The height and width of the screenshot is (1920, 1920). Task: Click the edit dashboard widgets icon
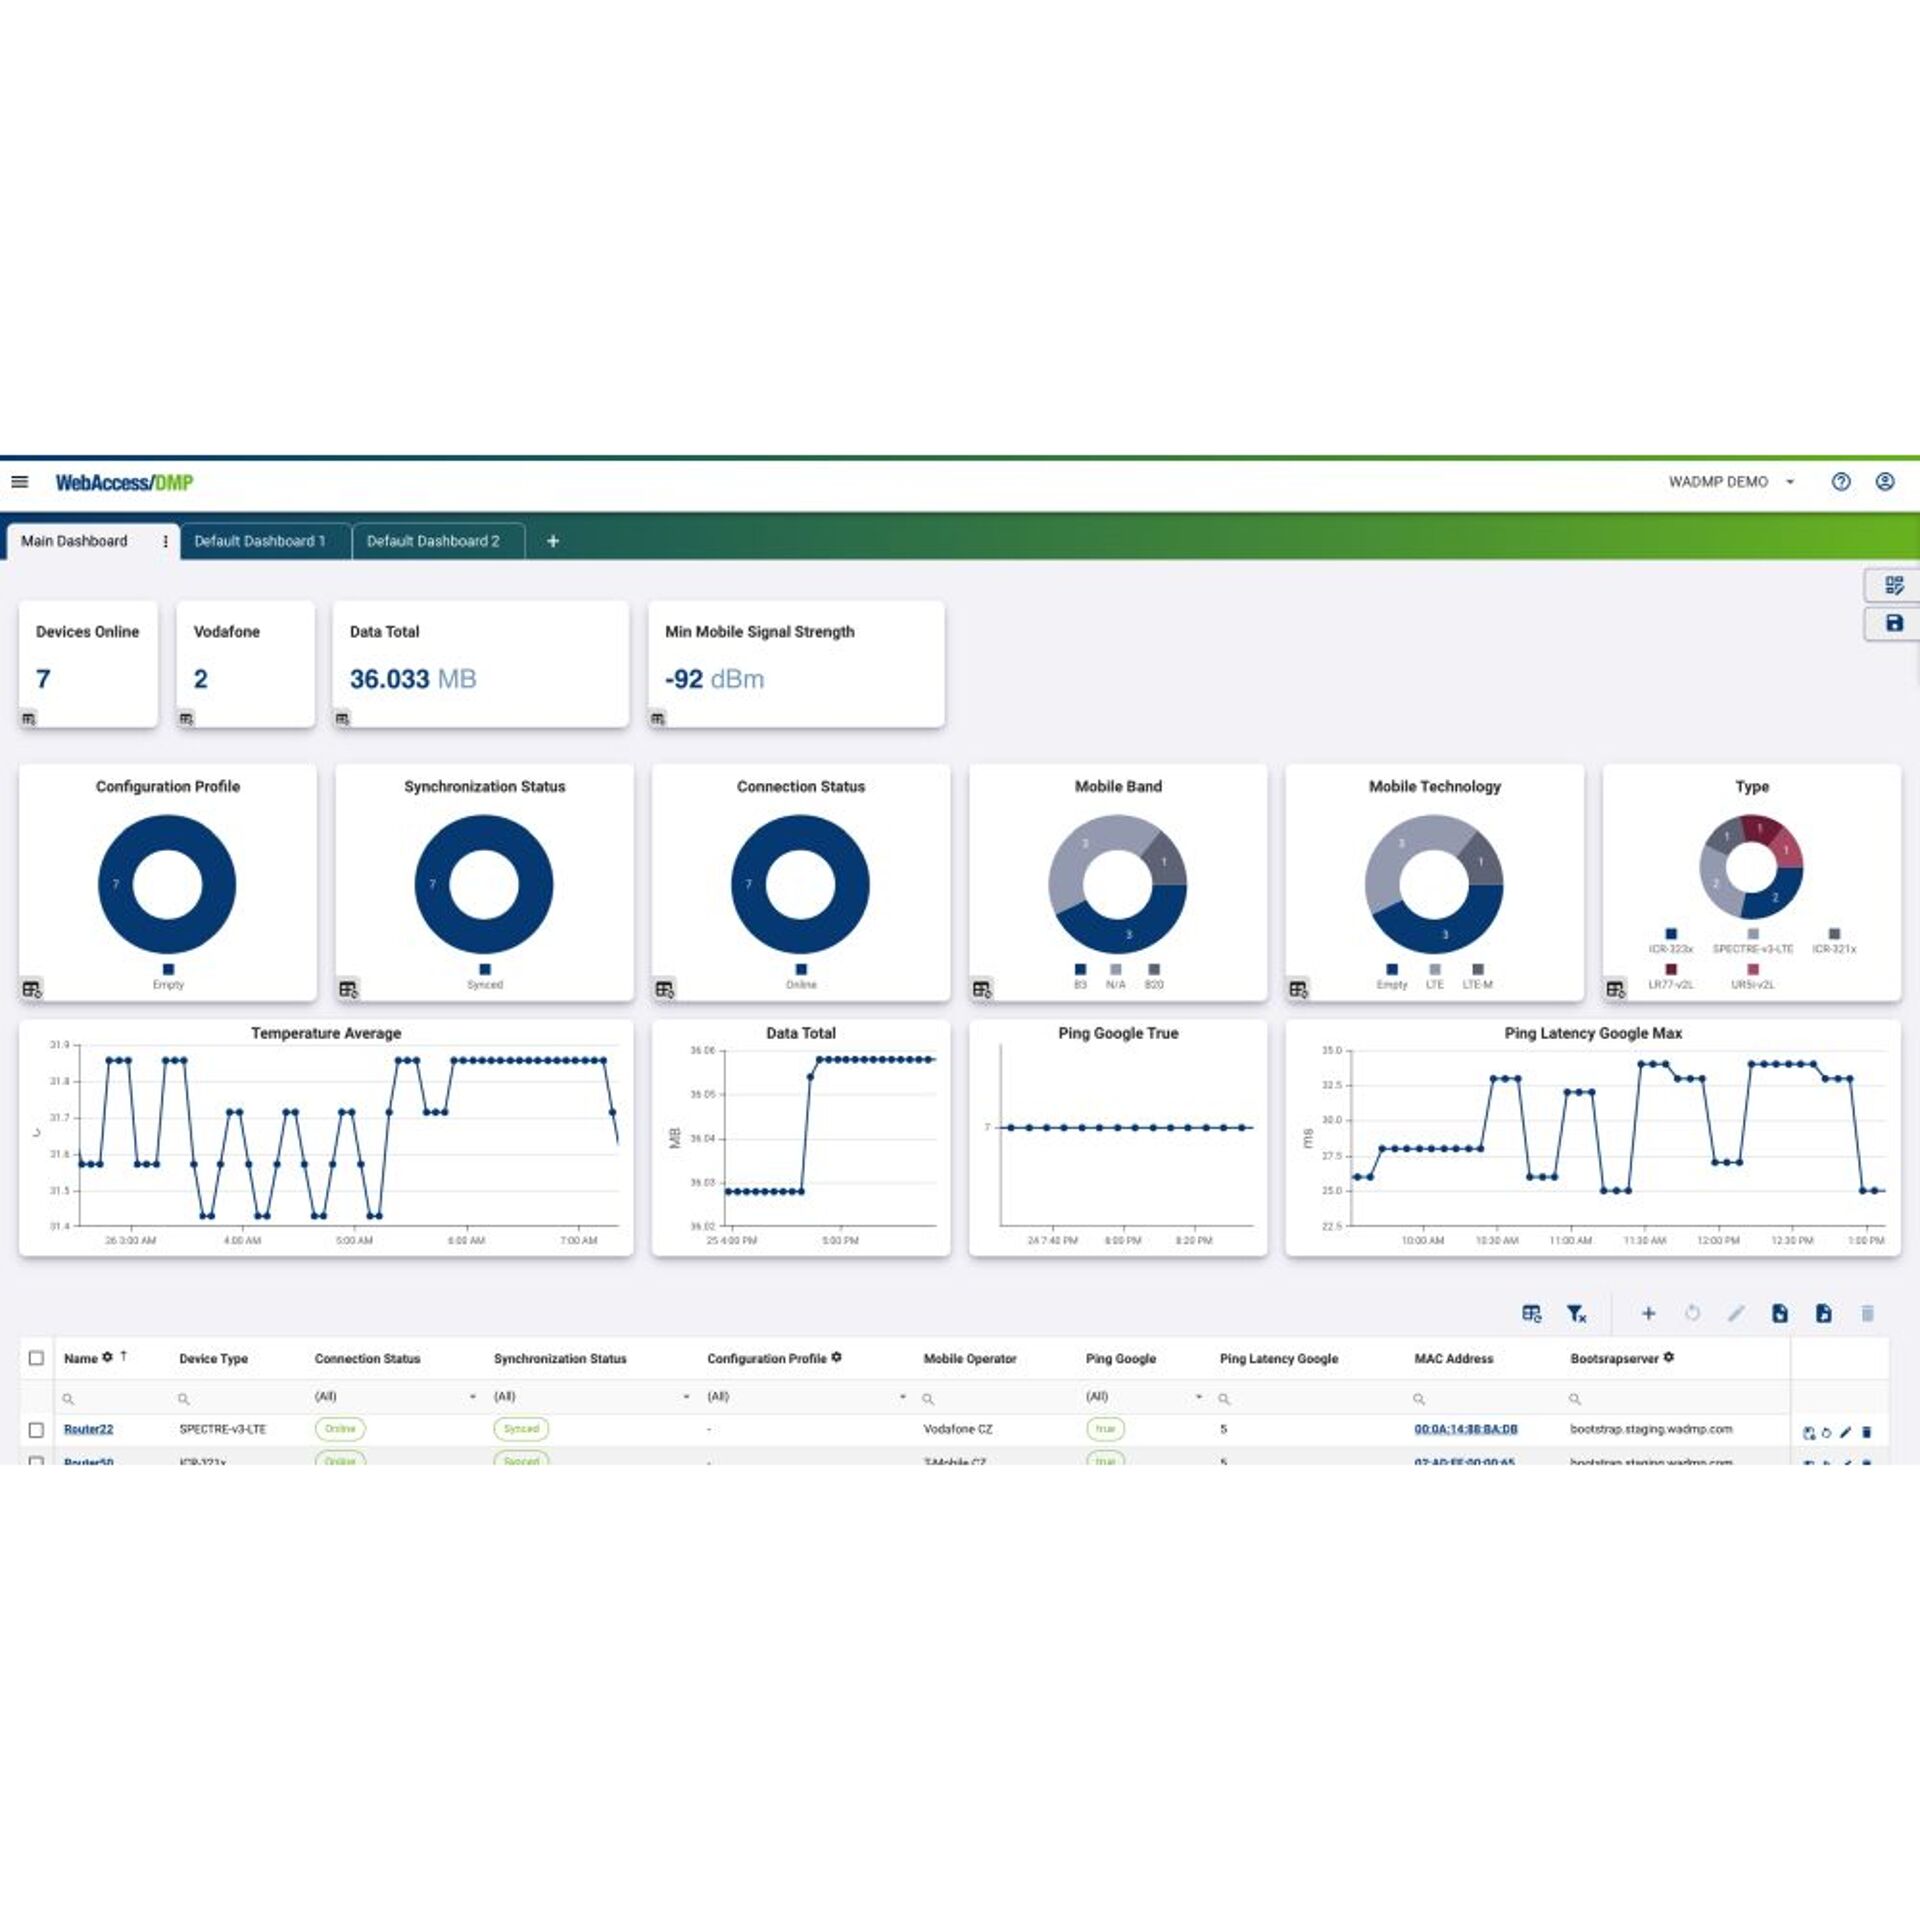pos(1893,585)
